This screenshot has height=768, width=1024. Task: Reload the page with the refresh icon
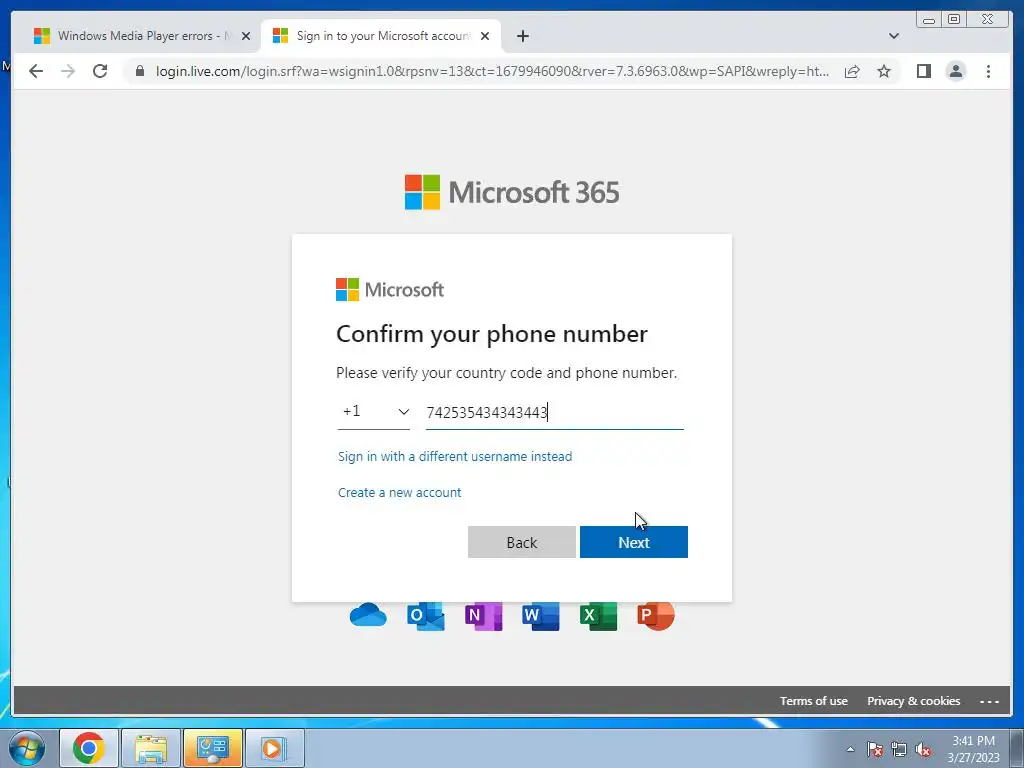coord(100,71)
